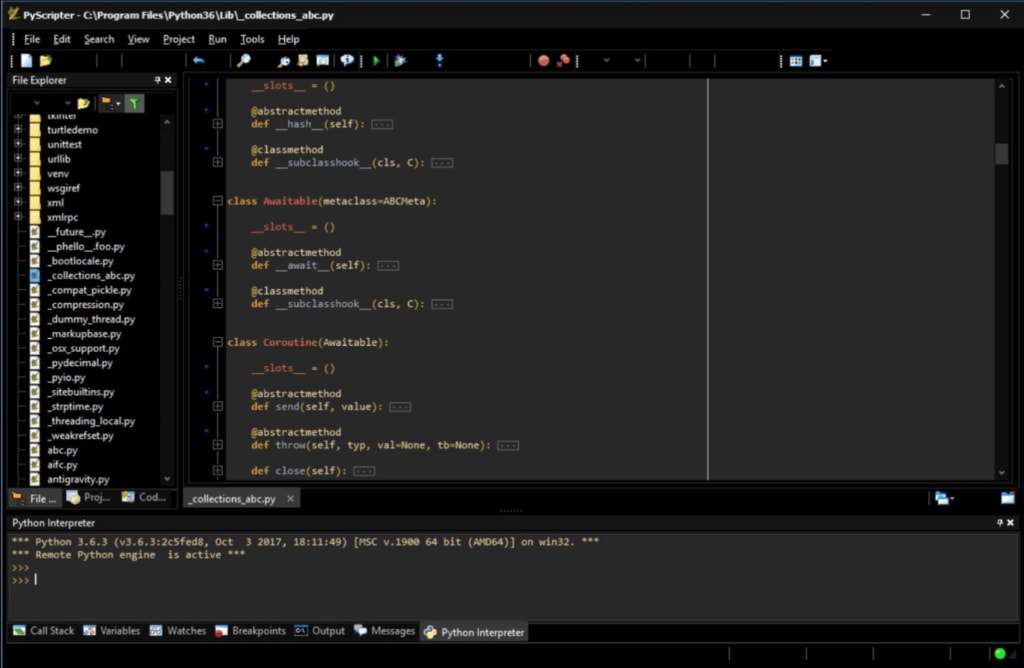Open the layout dropdown arrow near top right
The image size is (1024, 668).
[x=825, y=61]
